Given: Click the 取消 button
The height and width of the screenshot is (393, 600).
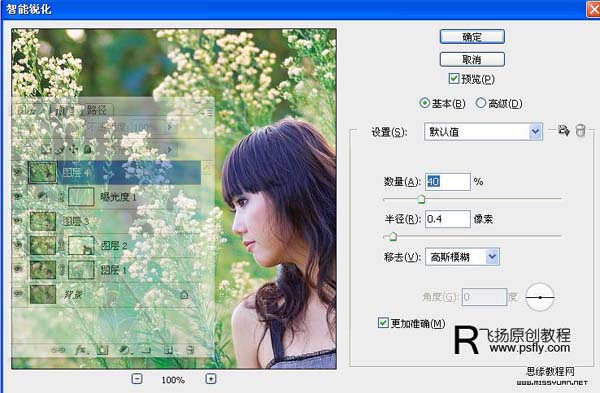Looking at the screenshot, I should tap(472, 60).
